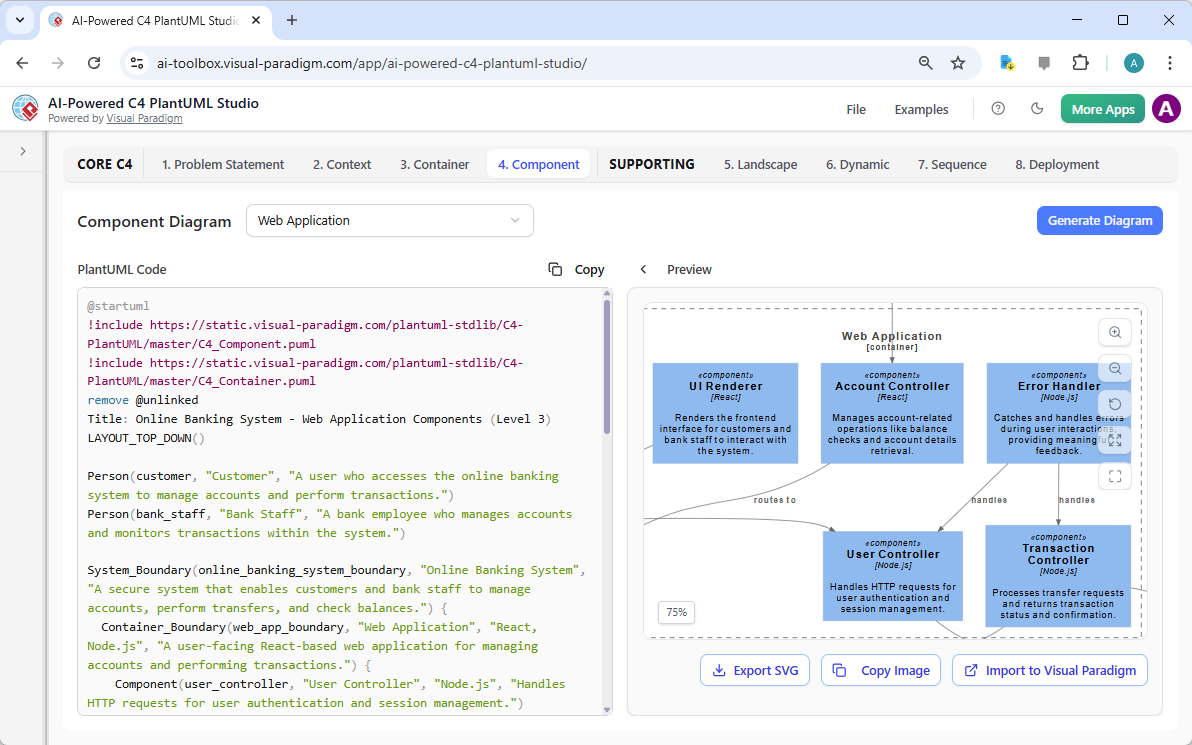Image resolution: width=1192 pixels, height=745 pixels.
Task: Click the Generate Diagram button
Action: point(1099,220)
